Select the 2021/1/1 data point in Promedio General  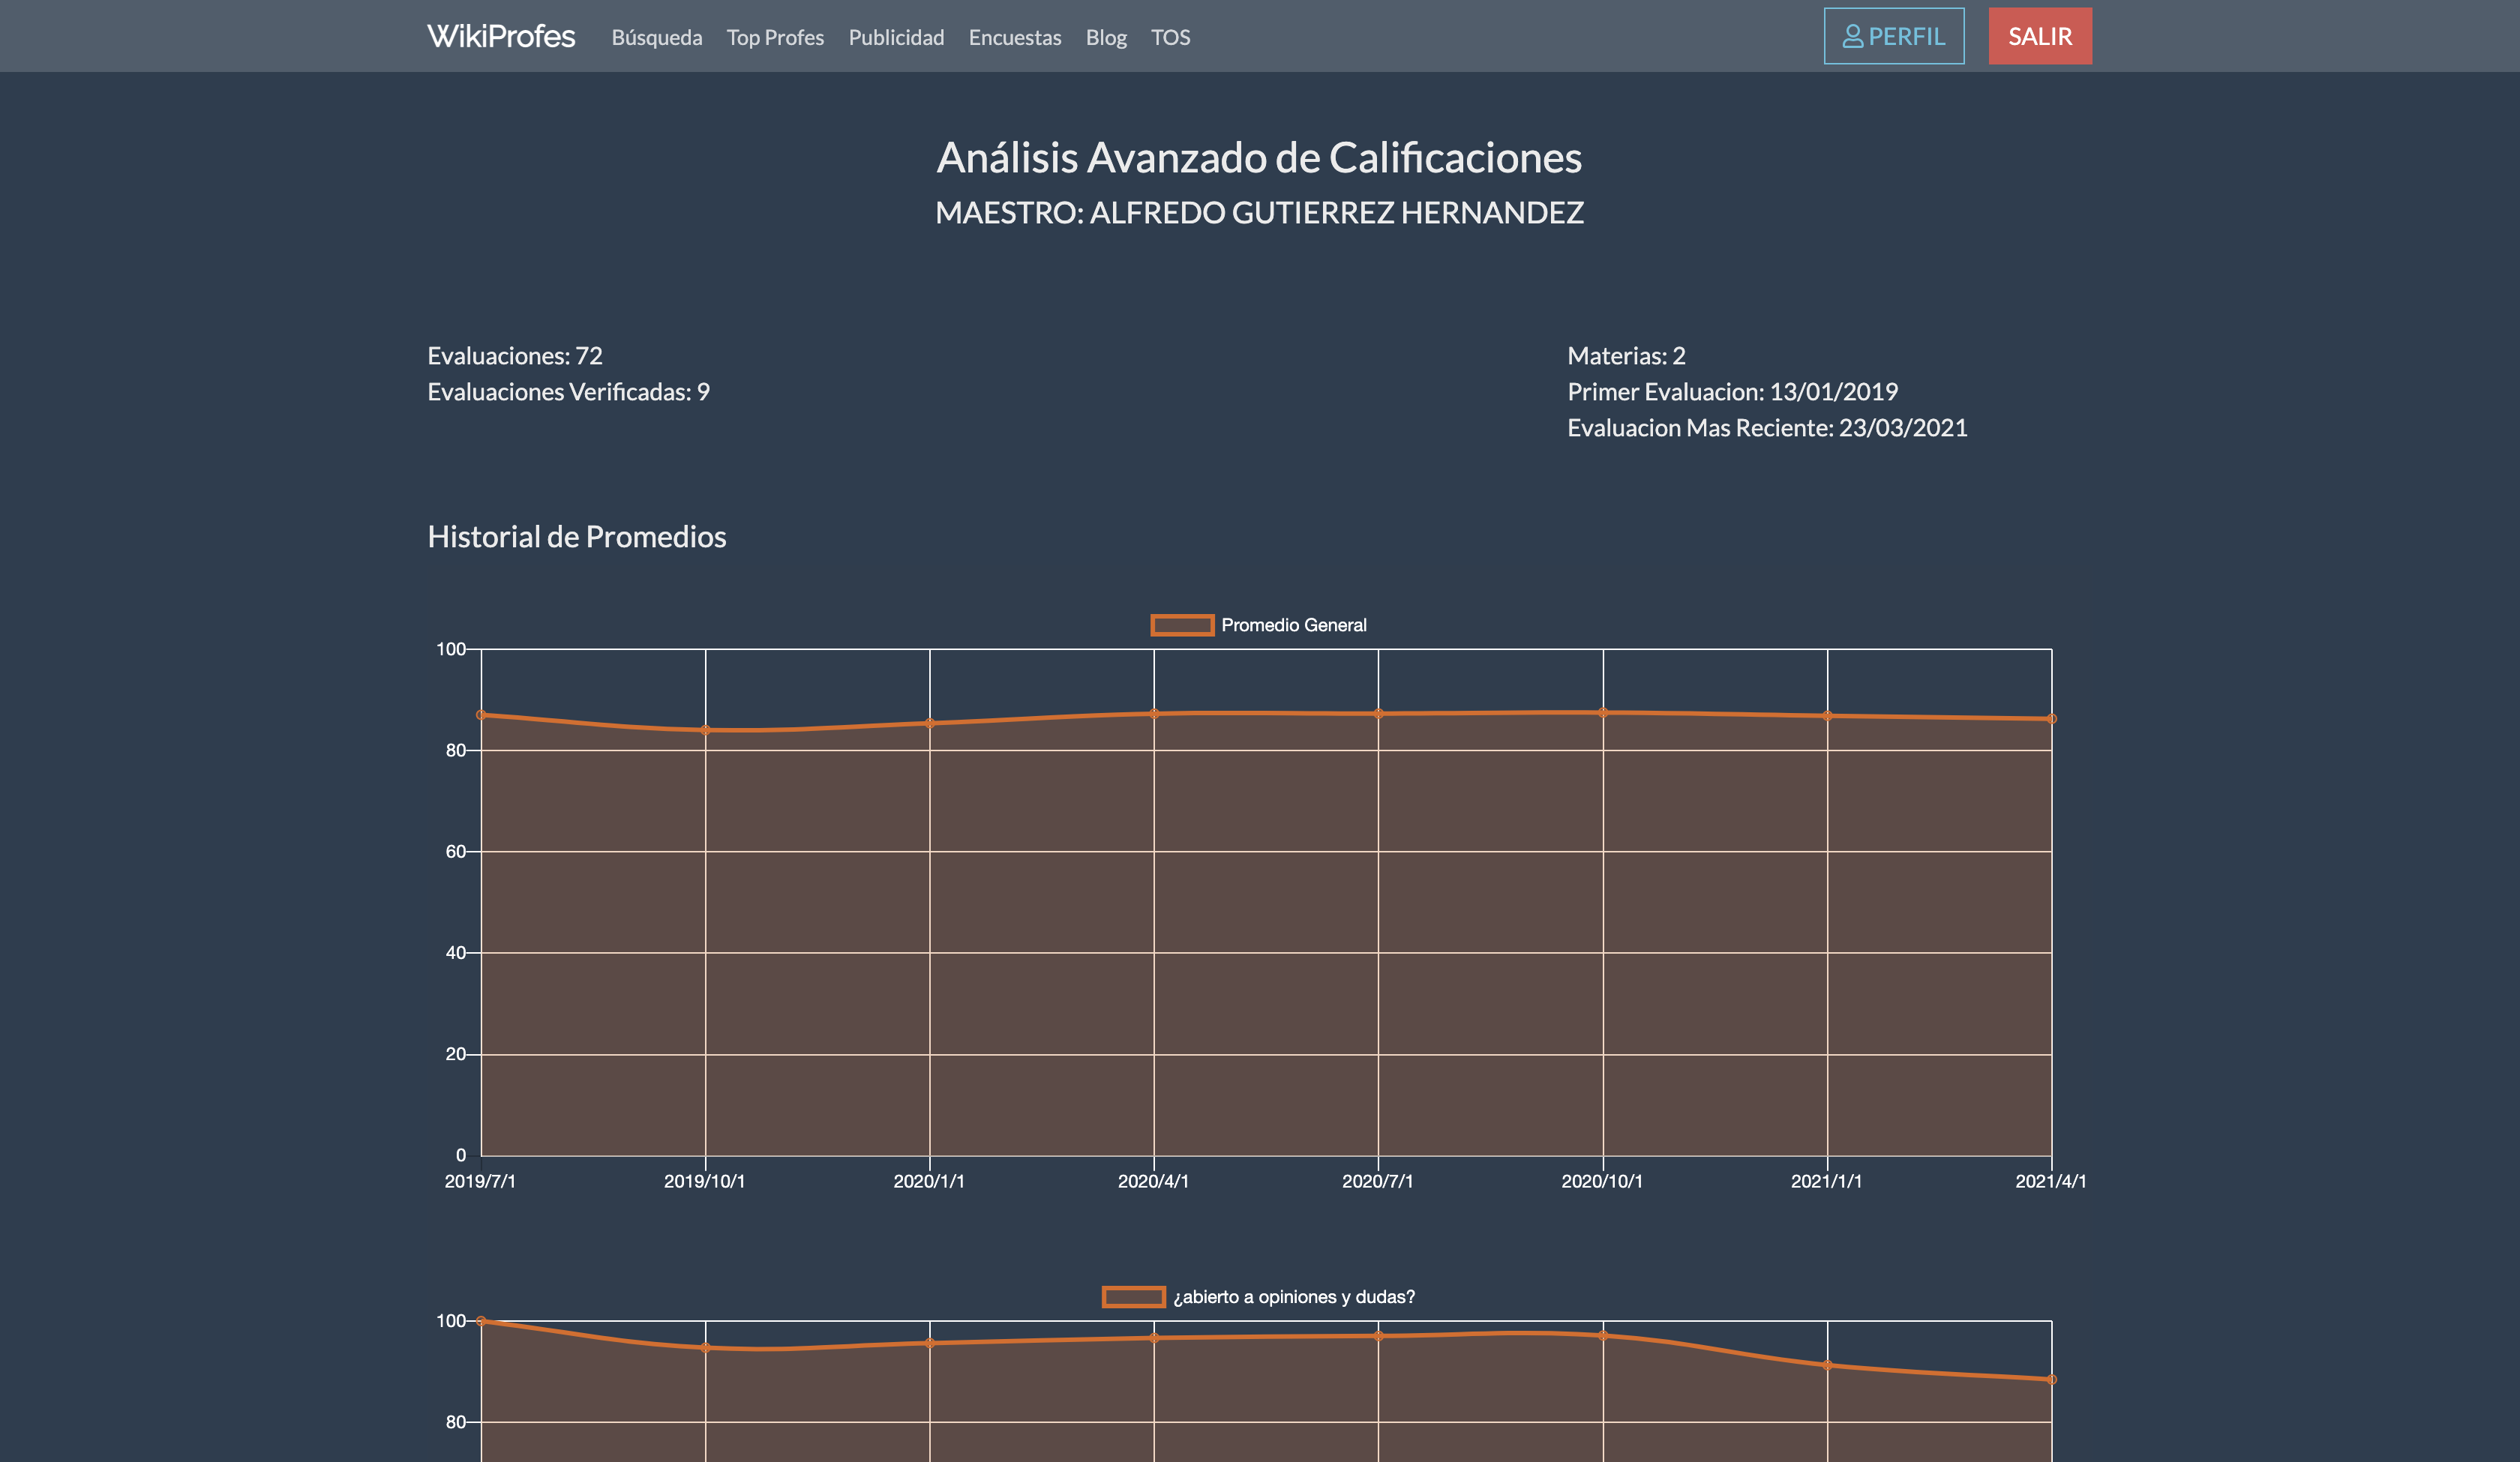pyautogui.click(x=1827, y=716)
